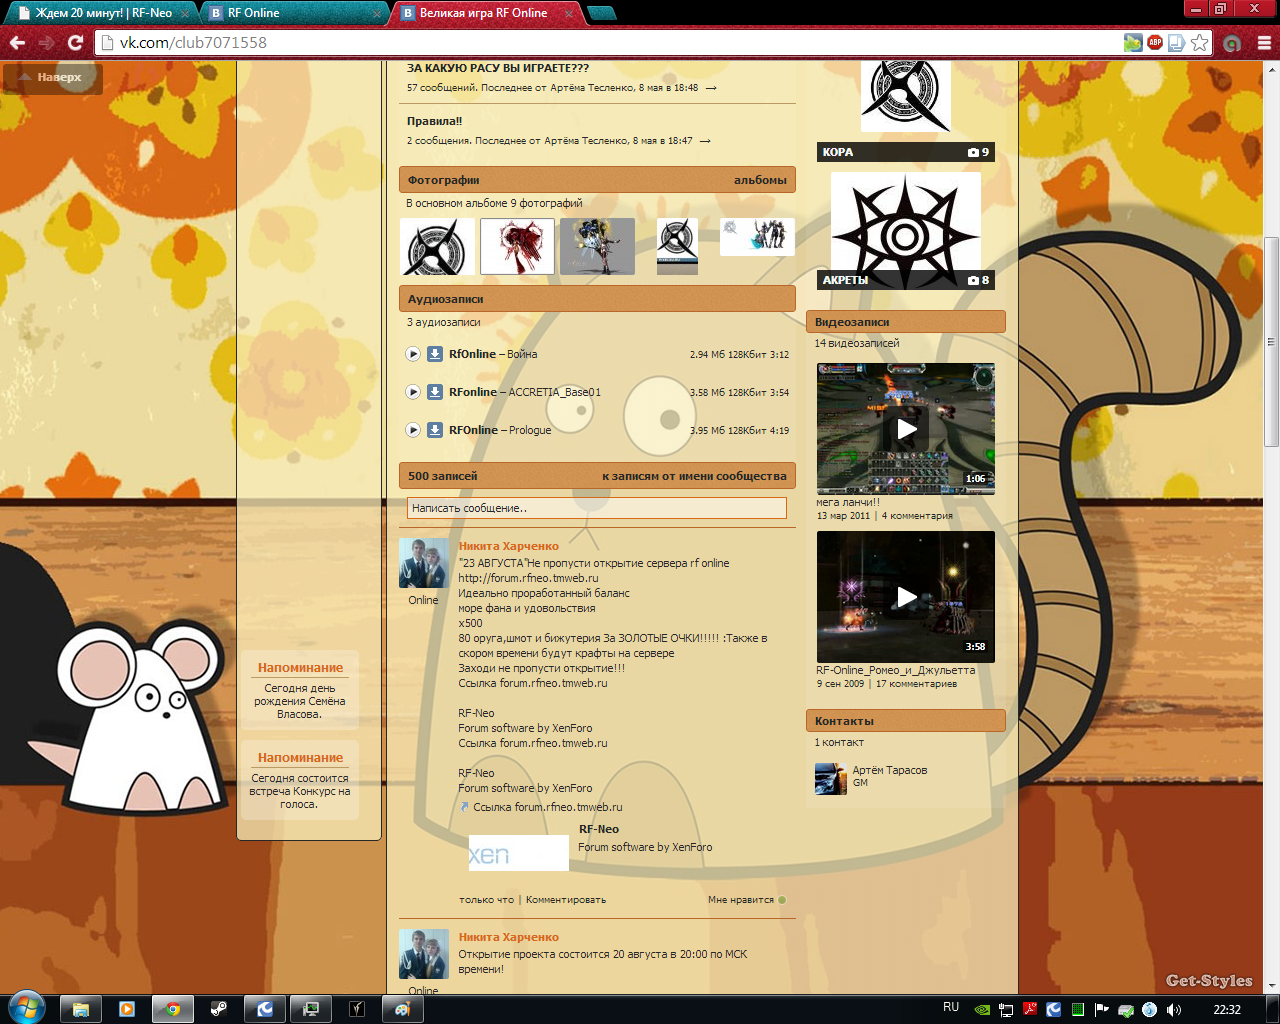The image size is (1280, 1024).
Task: Click 'к записям от имени сообщества' link
Action: [694, 476]
